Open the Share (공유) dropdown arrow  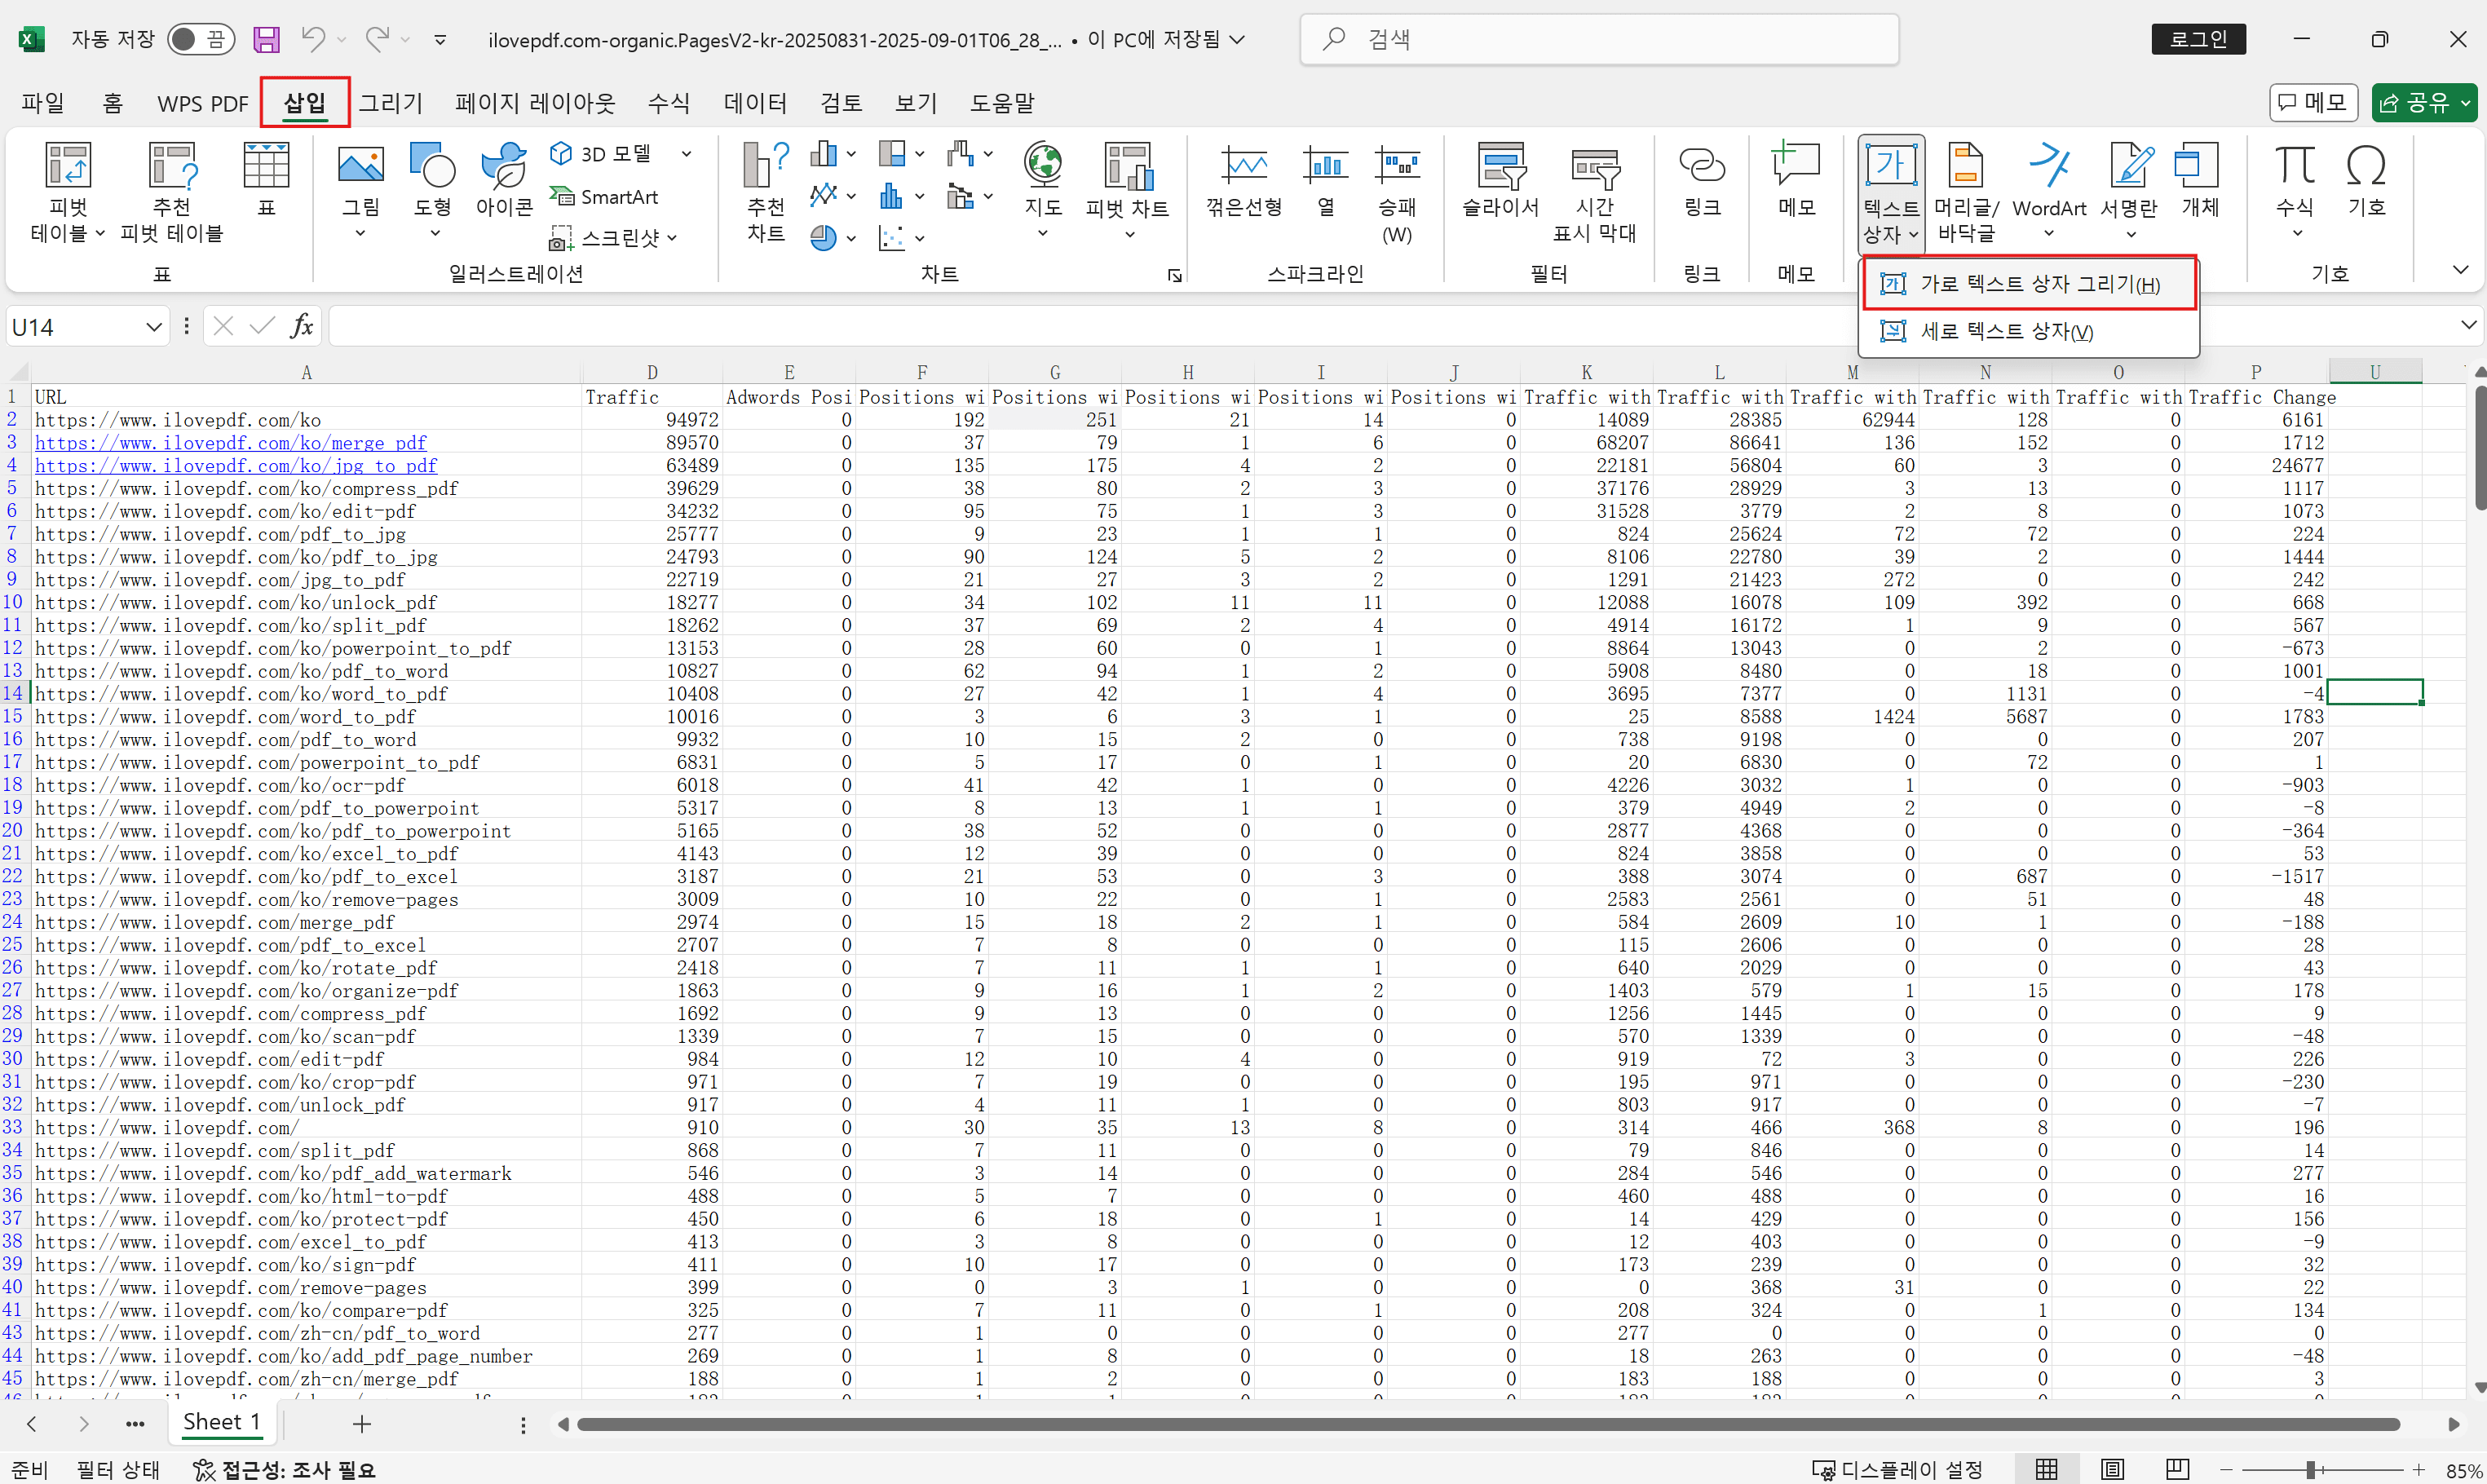(2466, 103)
